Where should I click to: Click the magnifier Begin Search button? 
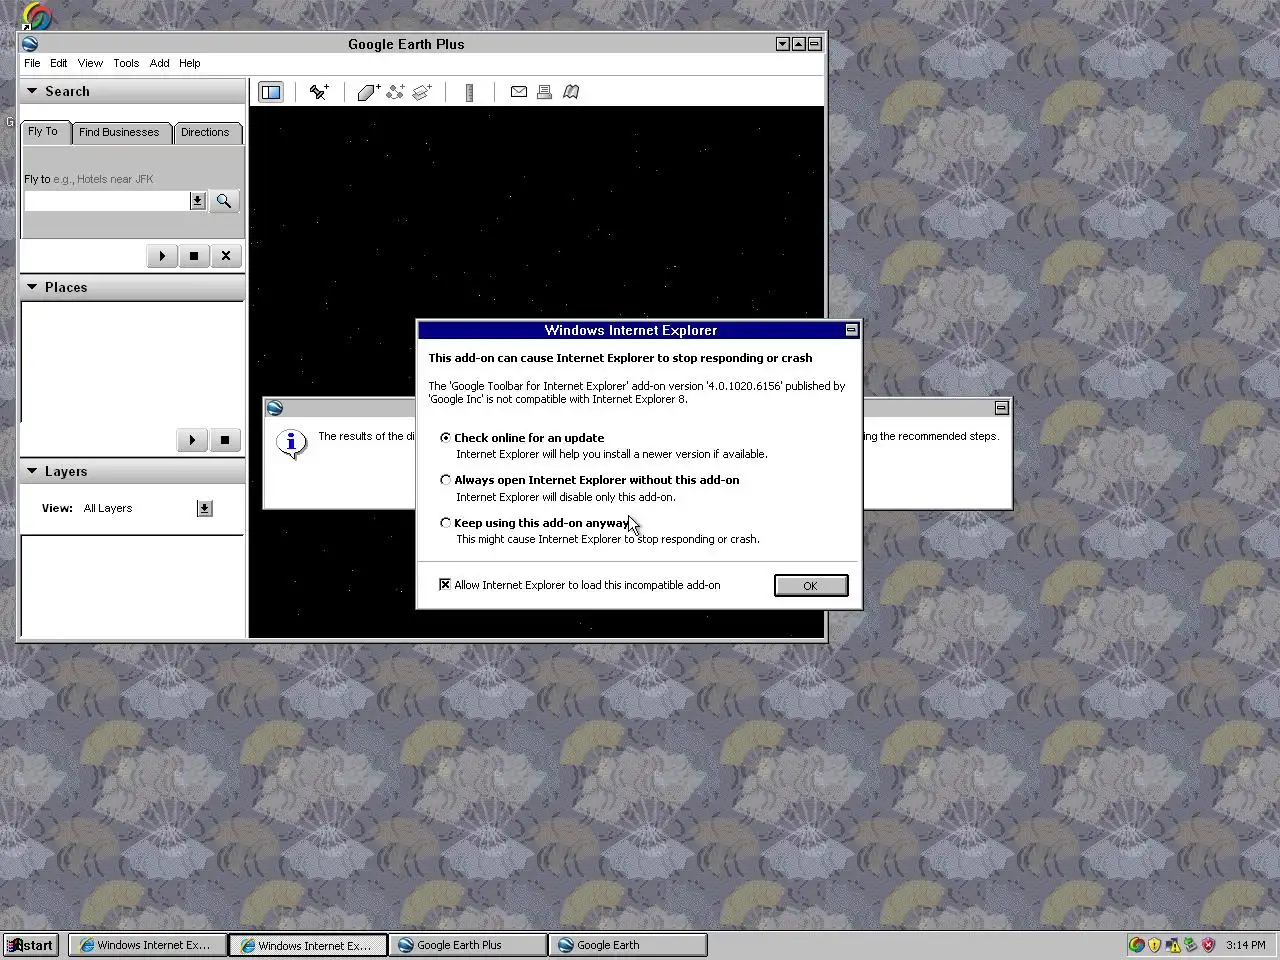(224, 201)
